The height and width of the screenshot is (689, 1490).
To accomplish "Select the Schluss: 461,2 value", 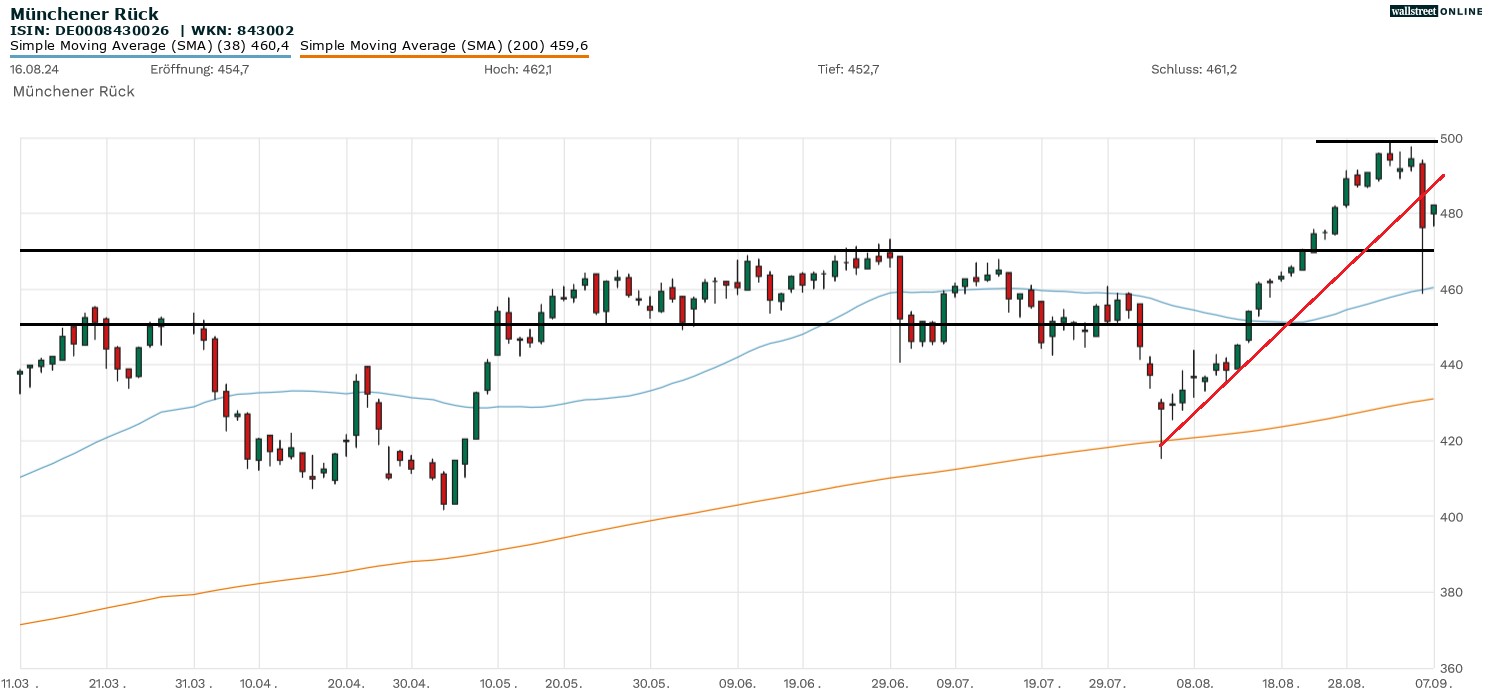I will coord(1194,69).
